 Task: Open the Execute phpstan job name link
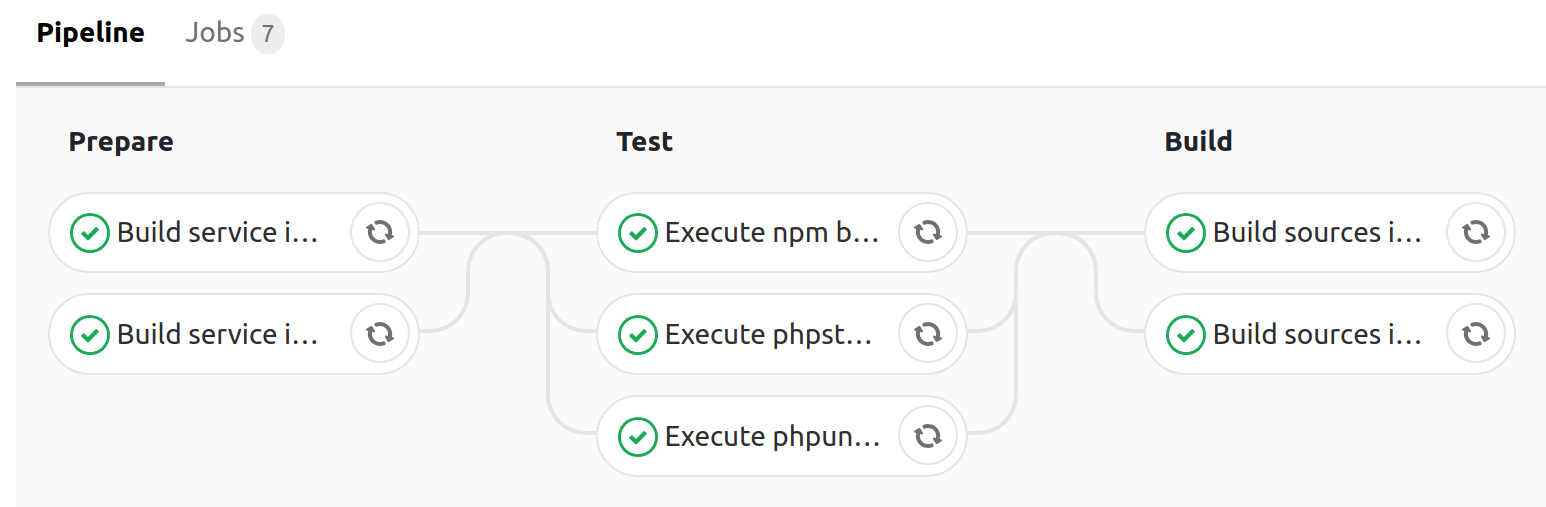click(768, 334)
